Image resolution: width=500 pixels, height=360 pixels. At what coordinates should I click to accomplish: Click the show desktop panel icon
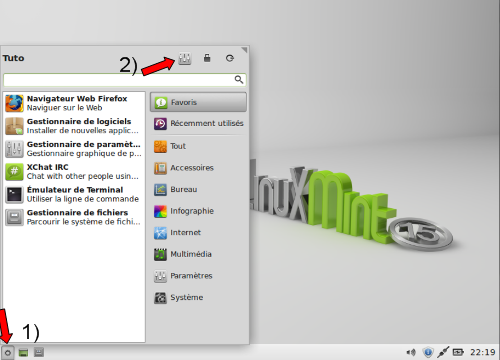pos(23,352)
